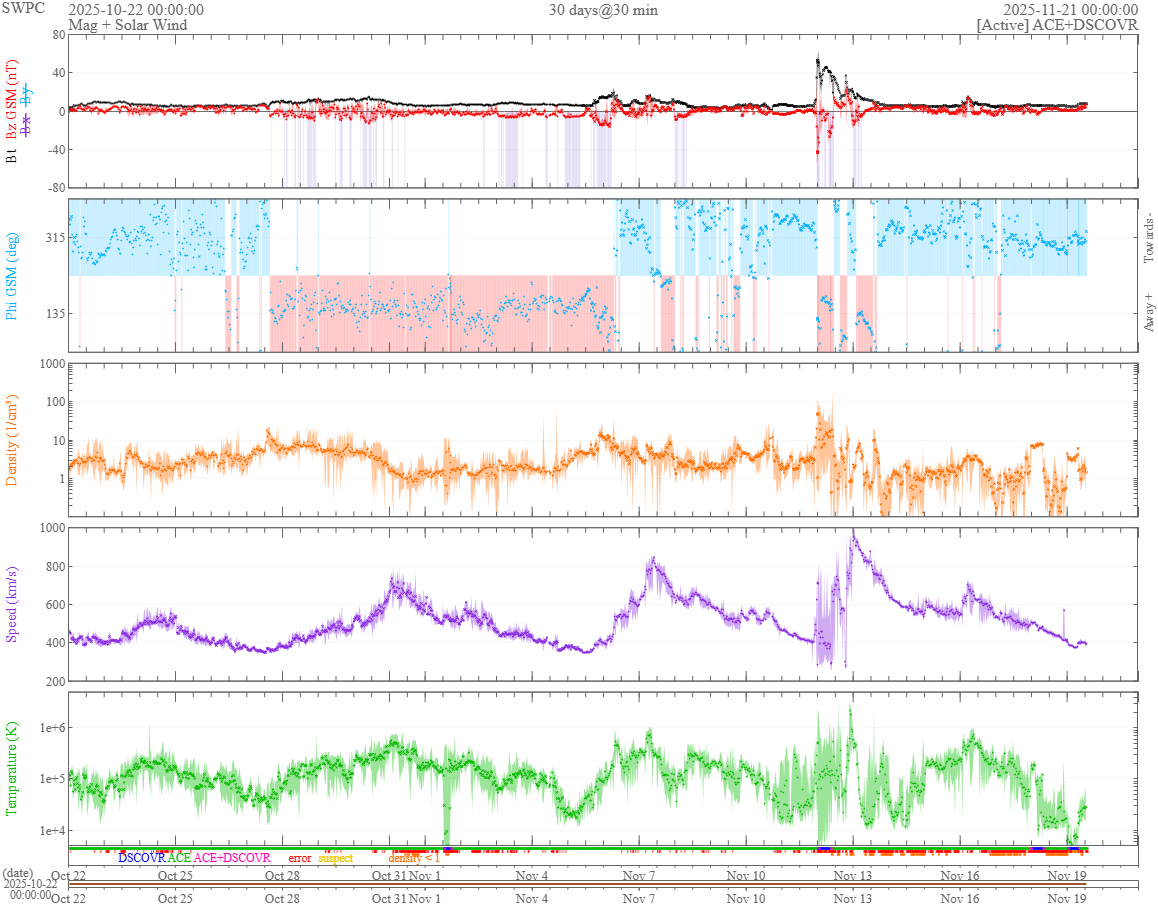Click the 'Bt' axis label
The height and width of the screenshot is (905, 1158).
click(11, 155)
